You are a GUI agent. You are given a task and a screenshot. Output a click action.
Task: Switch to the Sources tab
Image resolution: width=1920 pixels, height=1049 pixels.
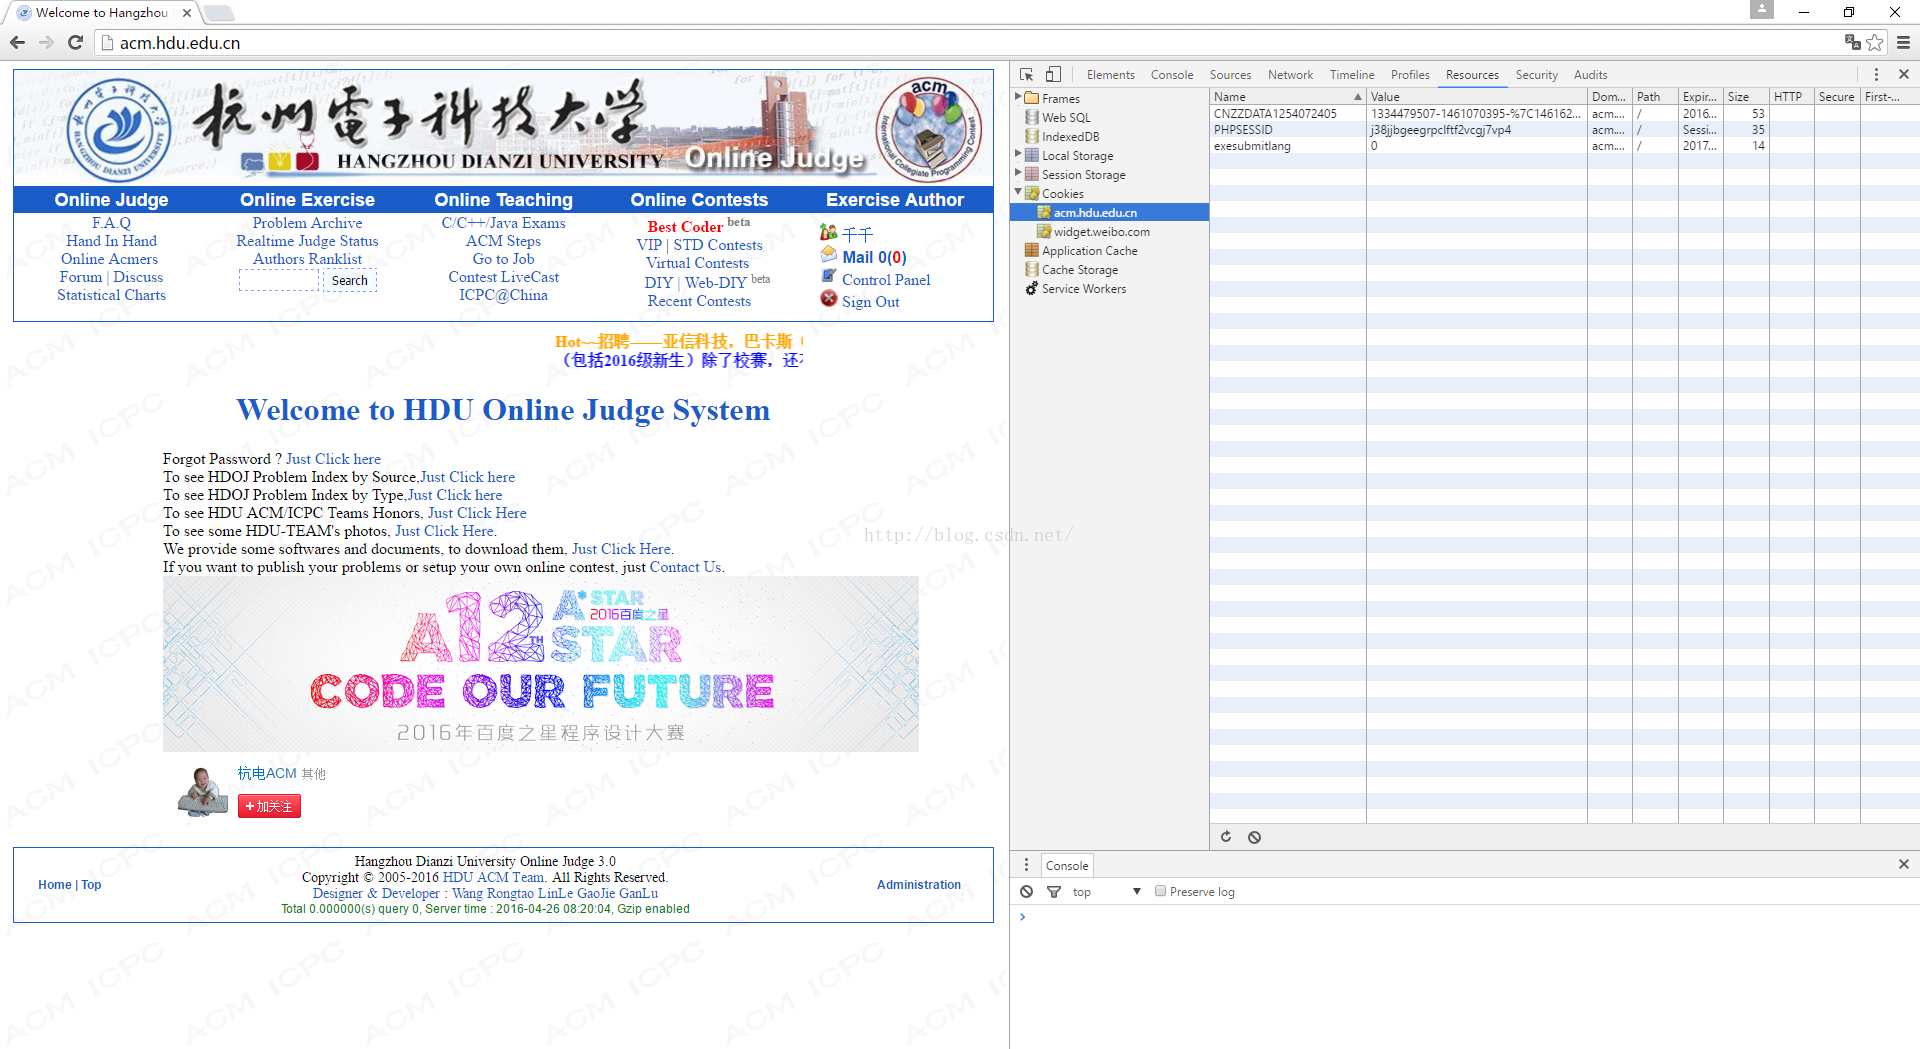point(1230,75)
